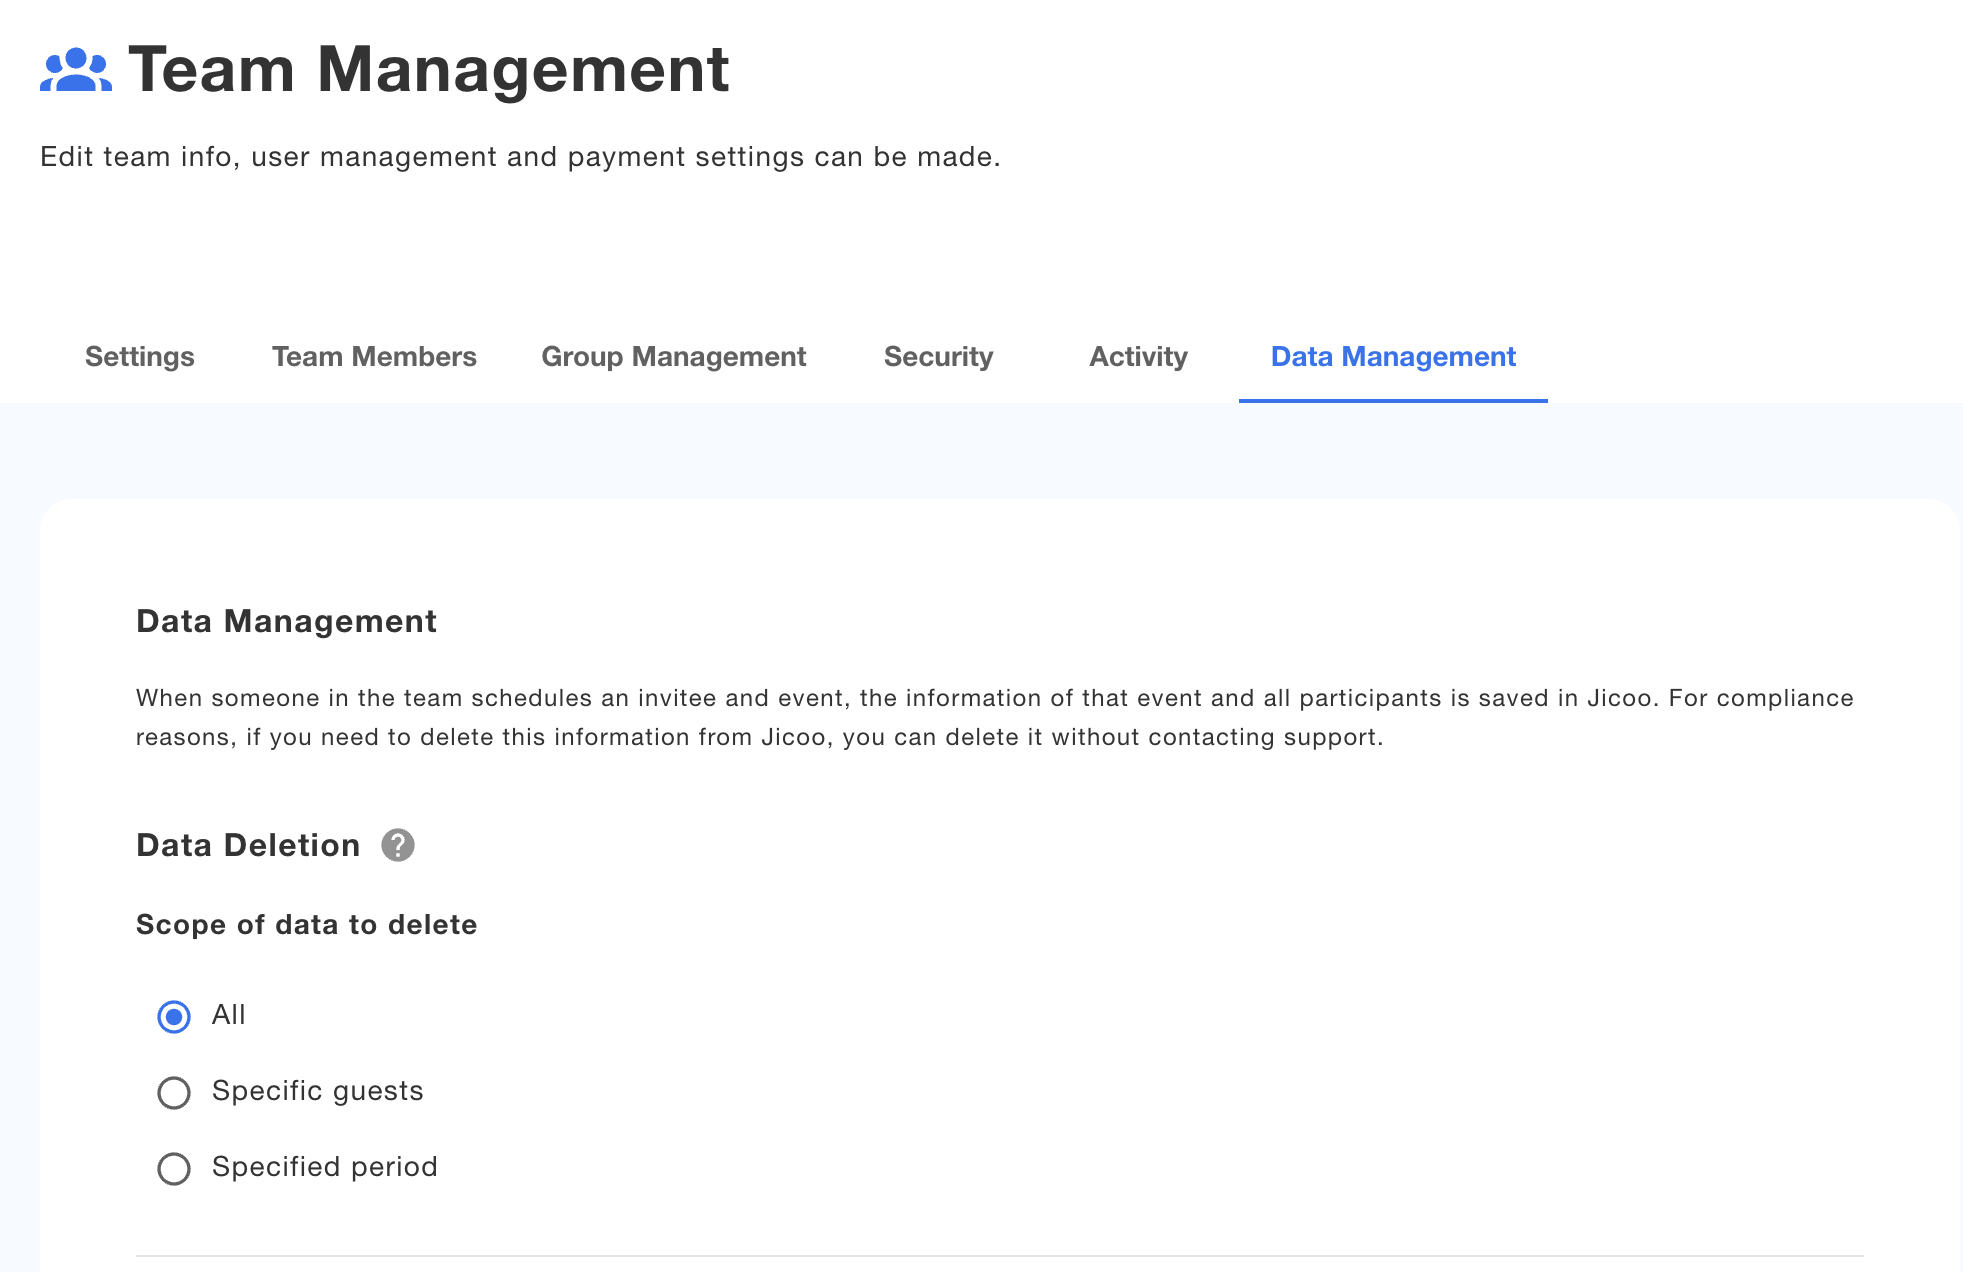
Task: Click the Data Management section heading
Action: pyautogui.click(x=286, y=621)
